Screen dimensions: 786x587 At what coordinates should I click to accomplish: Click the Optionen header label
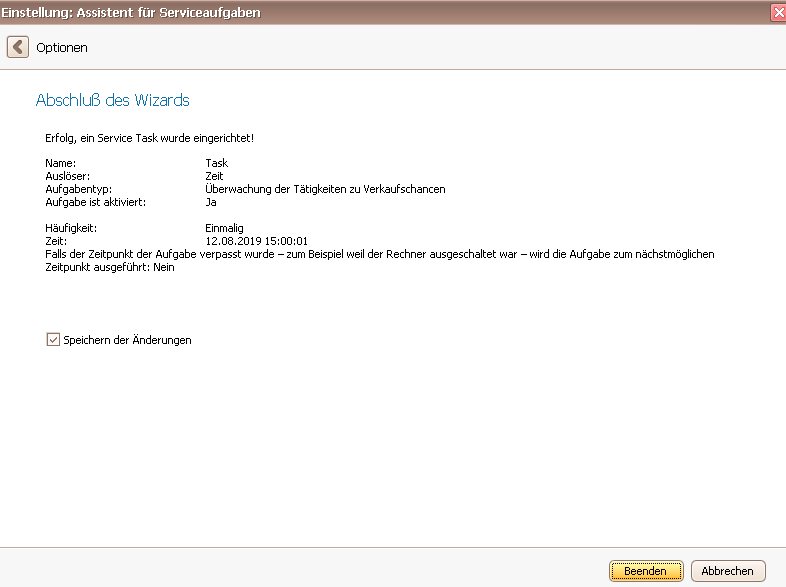62,48
